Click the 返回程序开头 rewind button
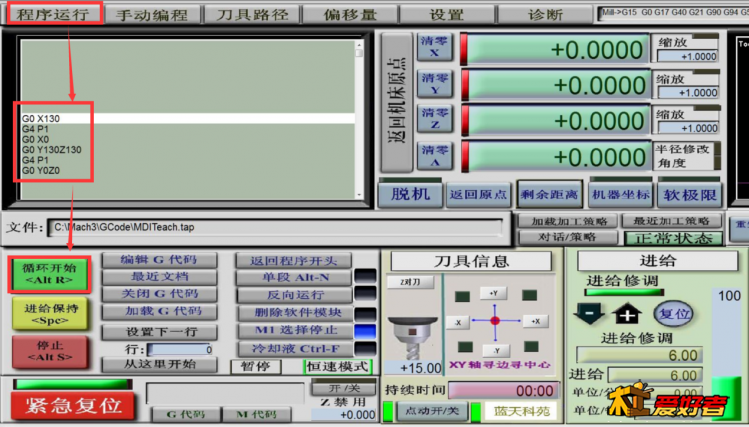 pyautogui.click(x=294, y=261)
